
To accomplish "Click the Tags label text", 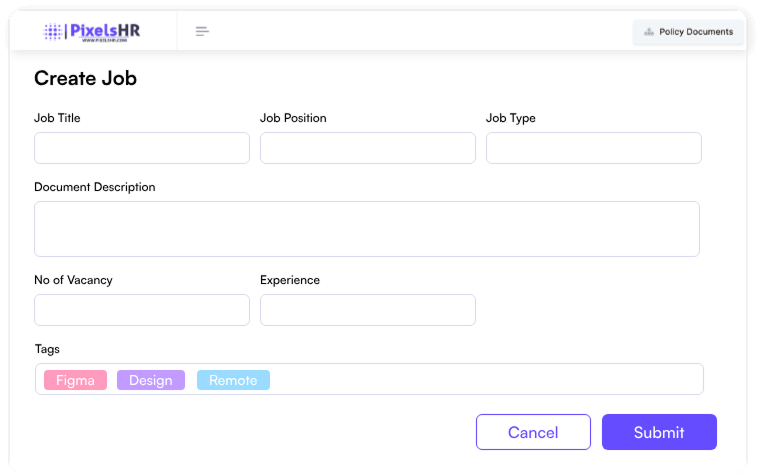I will pos(47,349).
